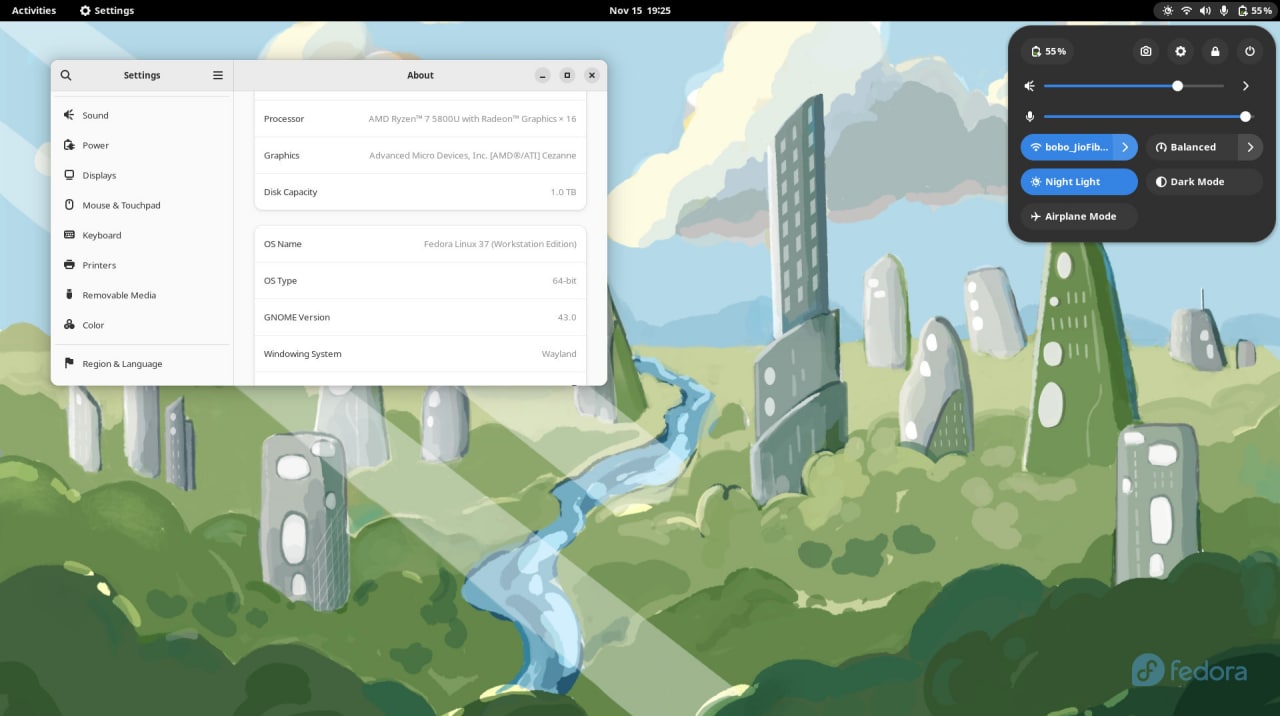Viewport: 1280px width, 716px height.
Task: Click the Displays monitor icon
Action: [69, 175]
